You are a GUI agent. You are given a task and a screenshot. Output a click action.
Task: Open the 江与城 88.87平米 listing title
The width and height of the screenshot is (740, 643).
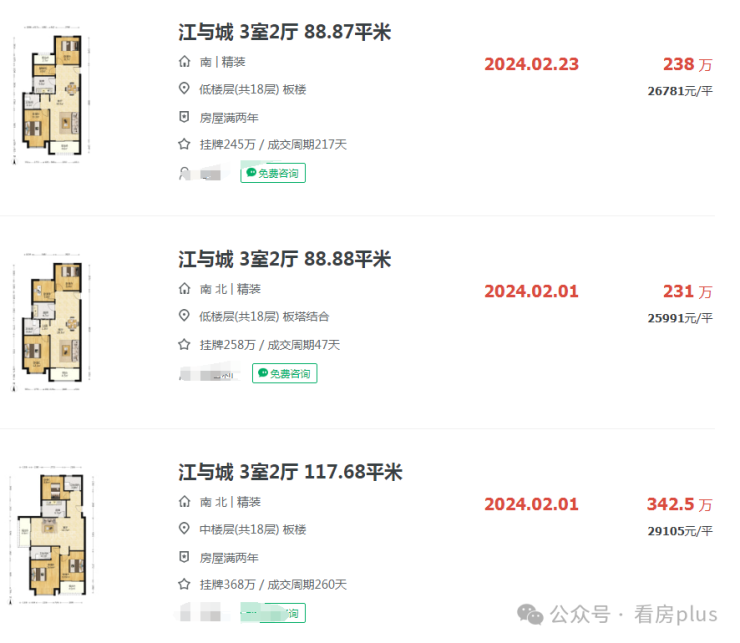point(284,33)
